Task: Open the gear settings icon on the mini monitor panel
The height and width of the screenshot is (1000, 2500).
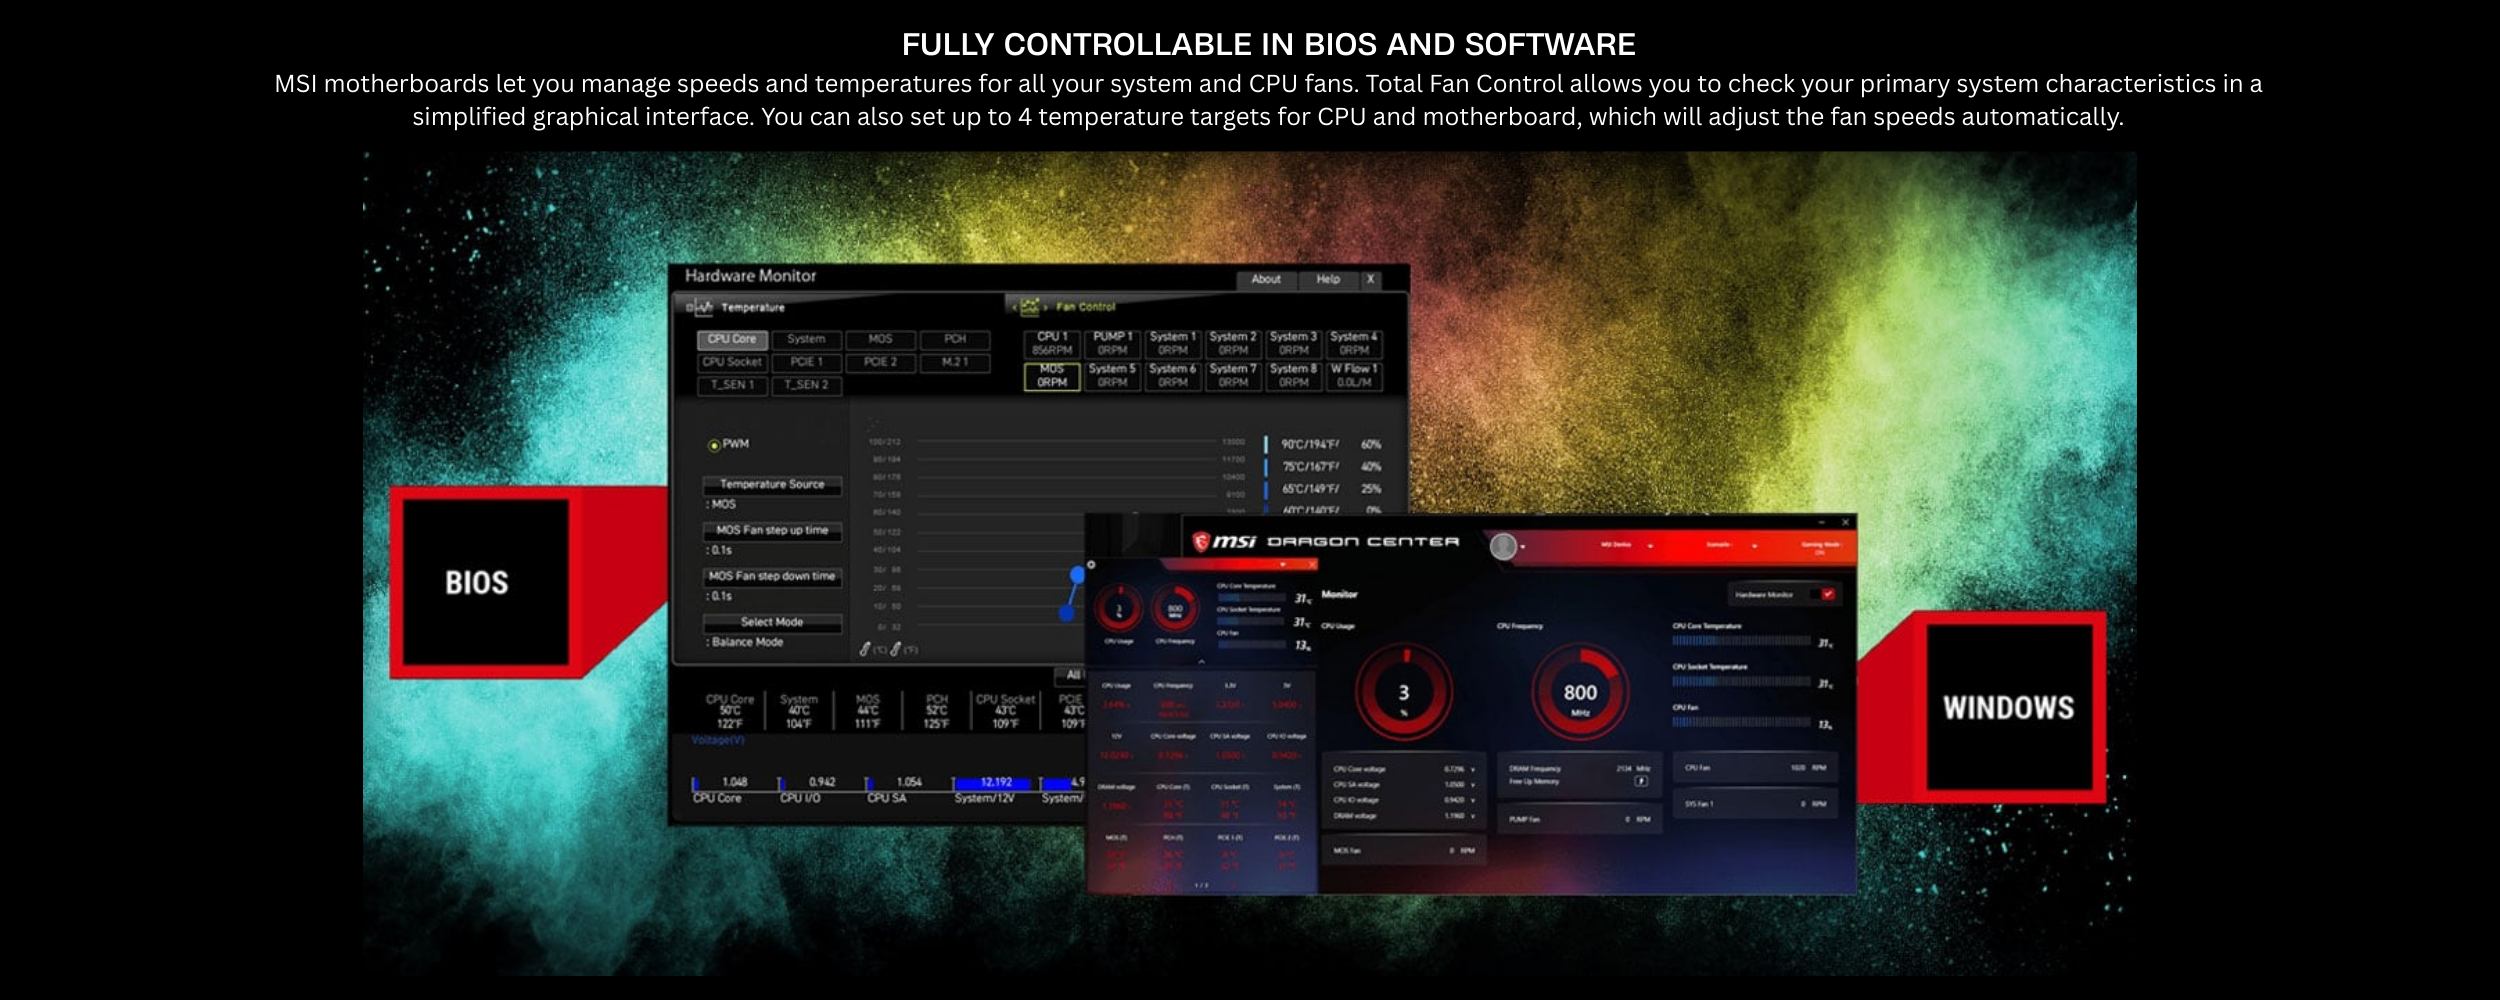Action: point(1091,565)
